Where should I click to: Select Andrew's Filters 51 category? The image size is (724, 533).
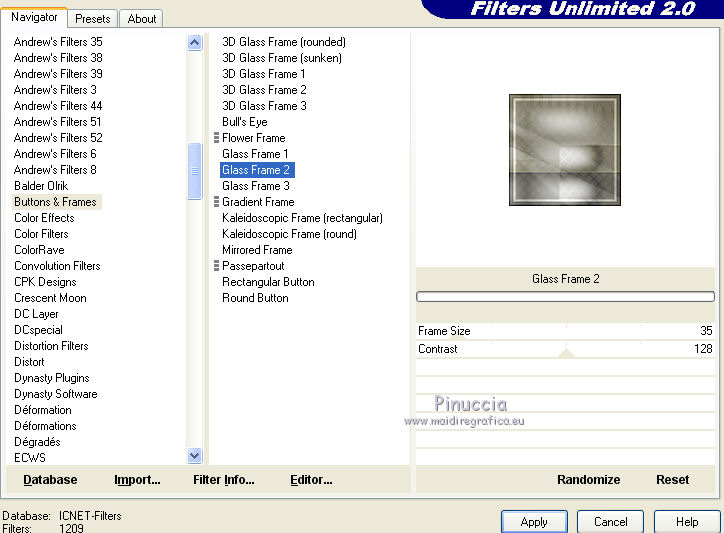coord(58,122)
